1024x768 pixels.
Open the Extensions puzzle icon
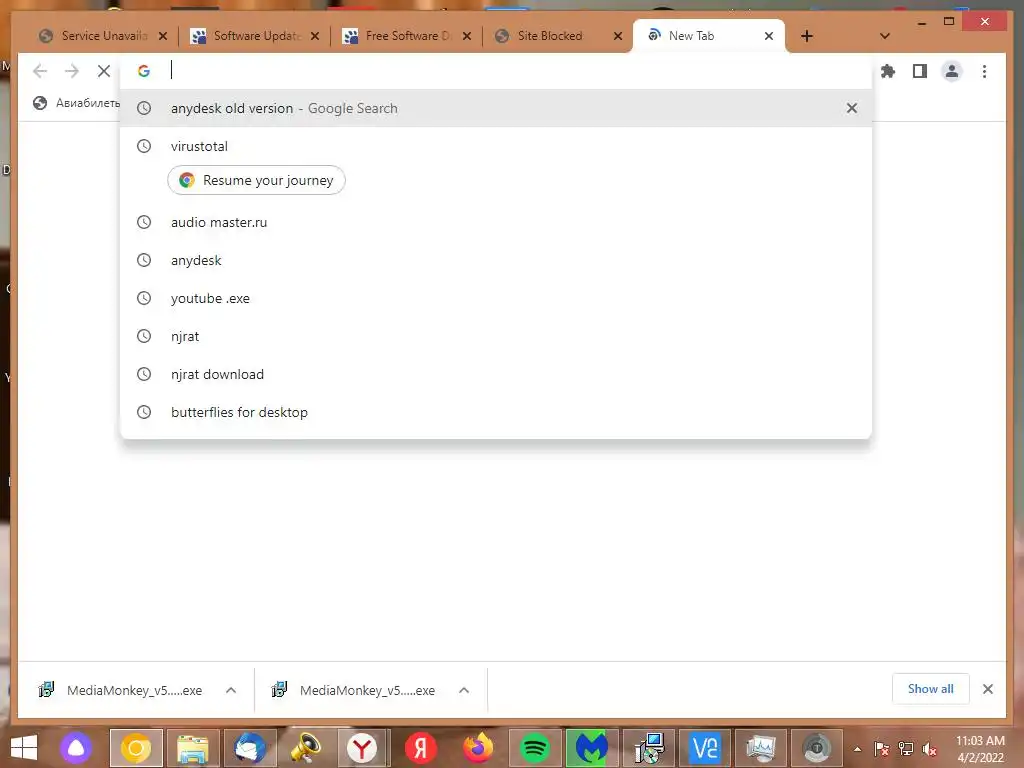point(888,71)
